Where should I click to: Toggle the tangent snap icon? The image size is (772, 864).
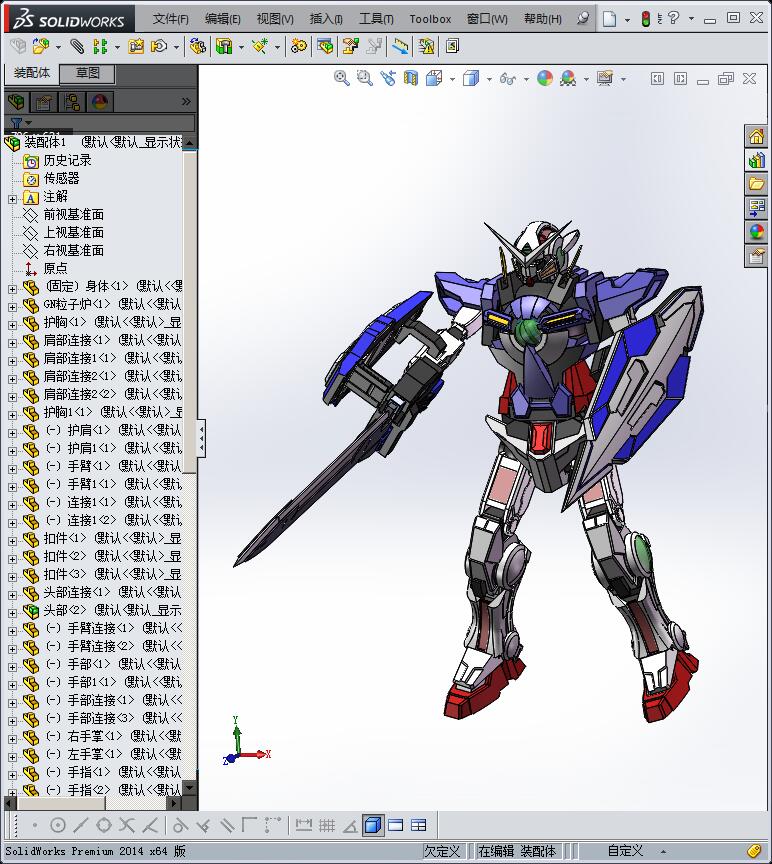click(180, 825)
